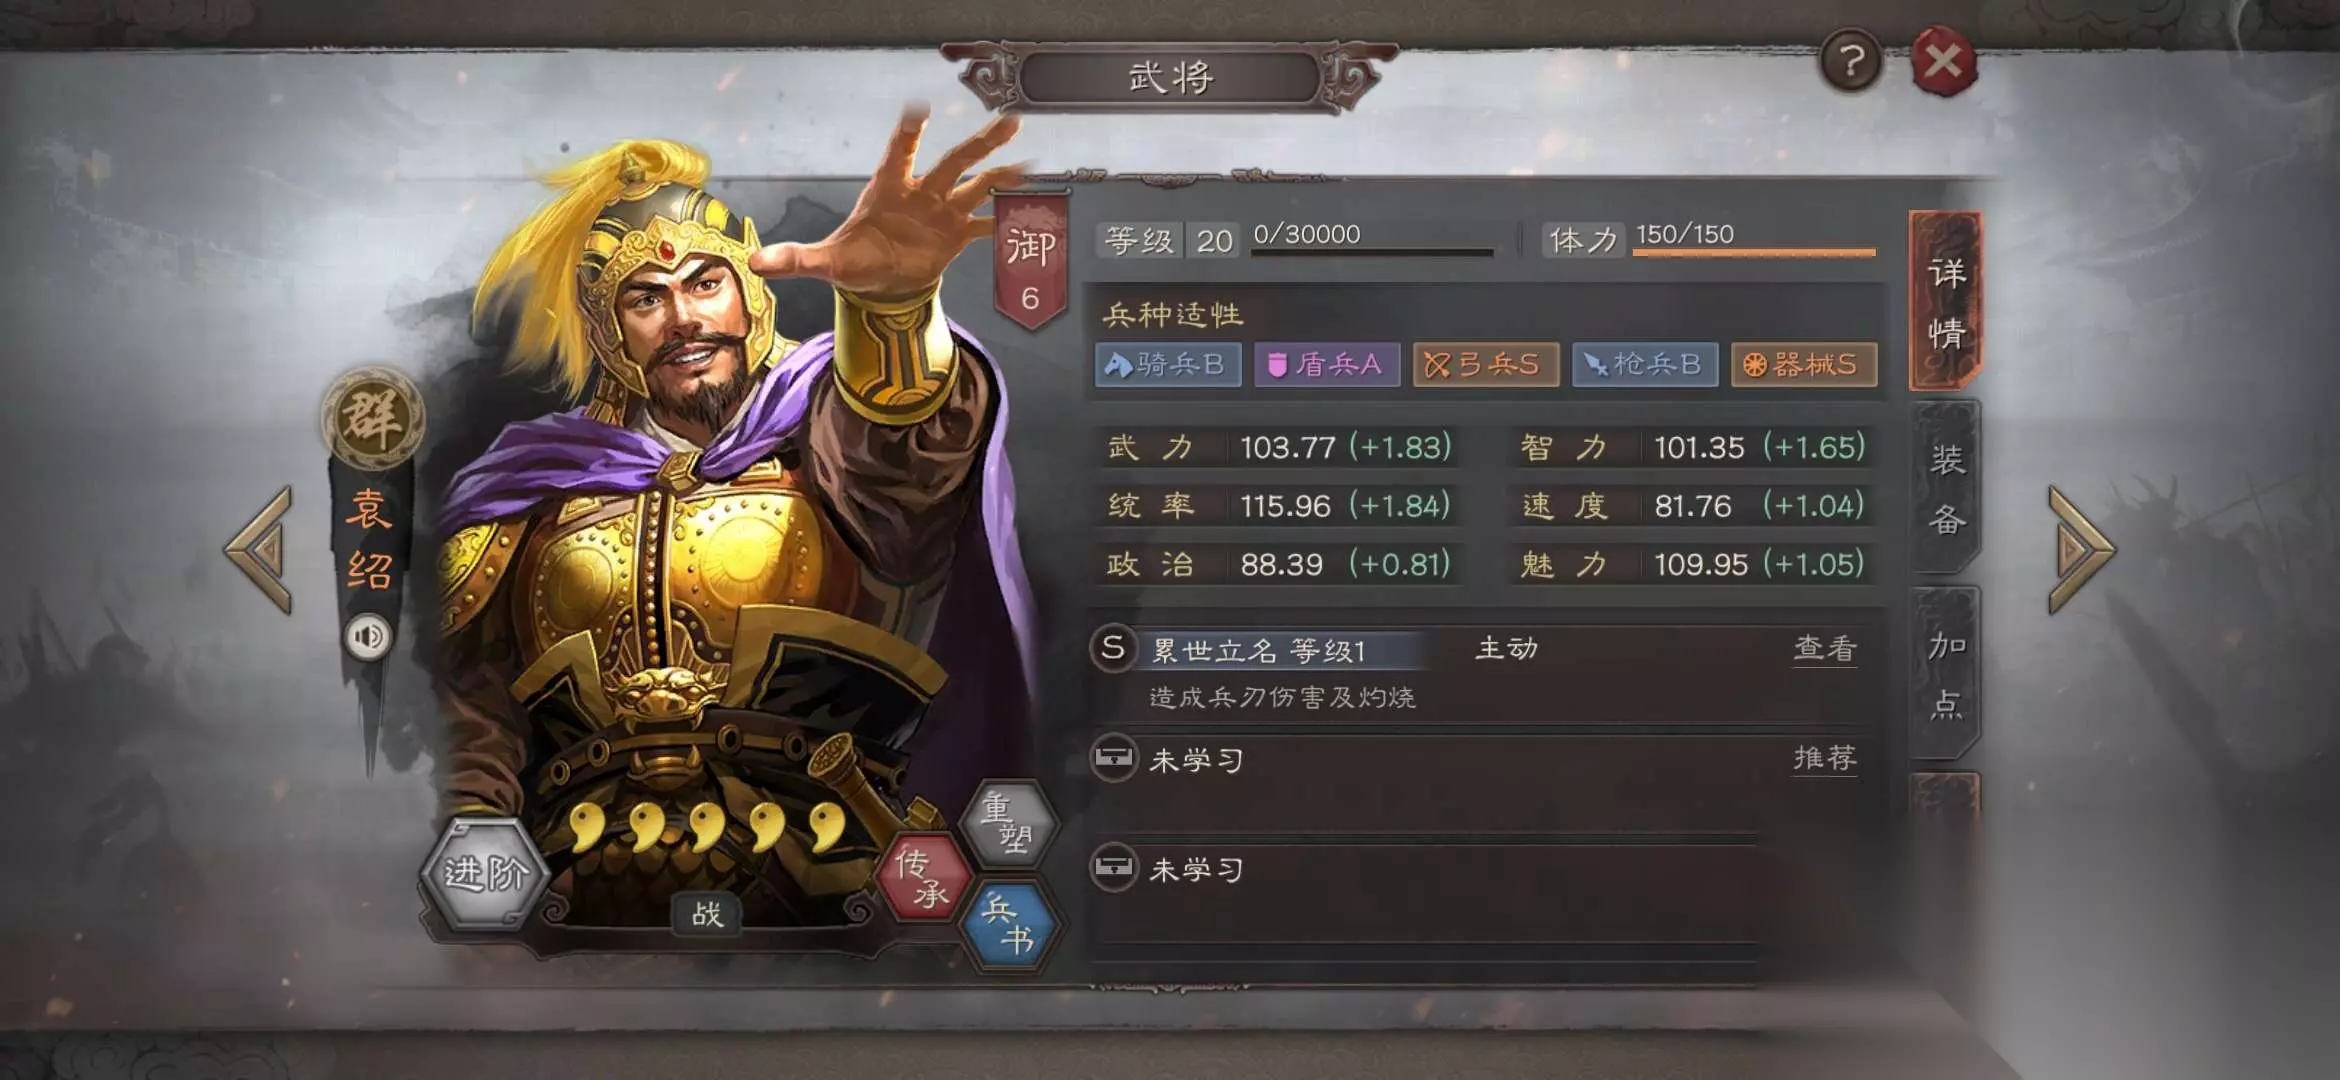Tap the 战 label under portrait
Viewport: 2340px width, 1080px height.
pyautogui.click(x=706, y=914)
